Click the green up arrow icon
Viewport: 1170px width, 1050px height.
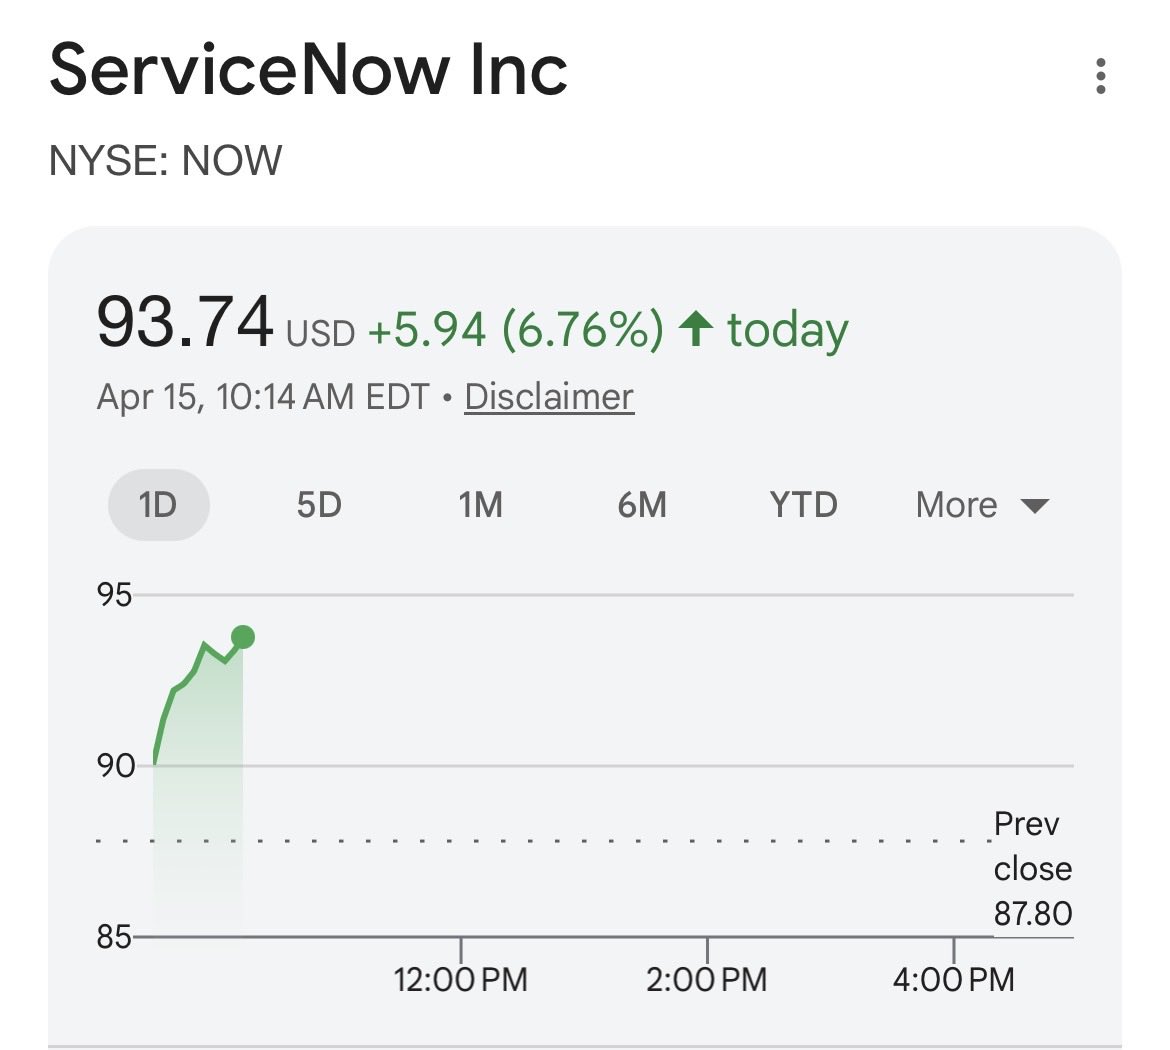pyautogui.click(x=696, y=328)
